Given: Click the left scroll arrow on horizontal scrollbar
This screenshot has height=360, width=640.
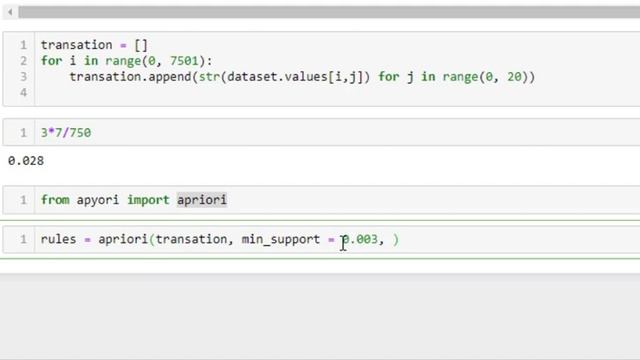Looking at the screenshot, I should click(x=10, y=12).
